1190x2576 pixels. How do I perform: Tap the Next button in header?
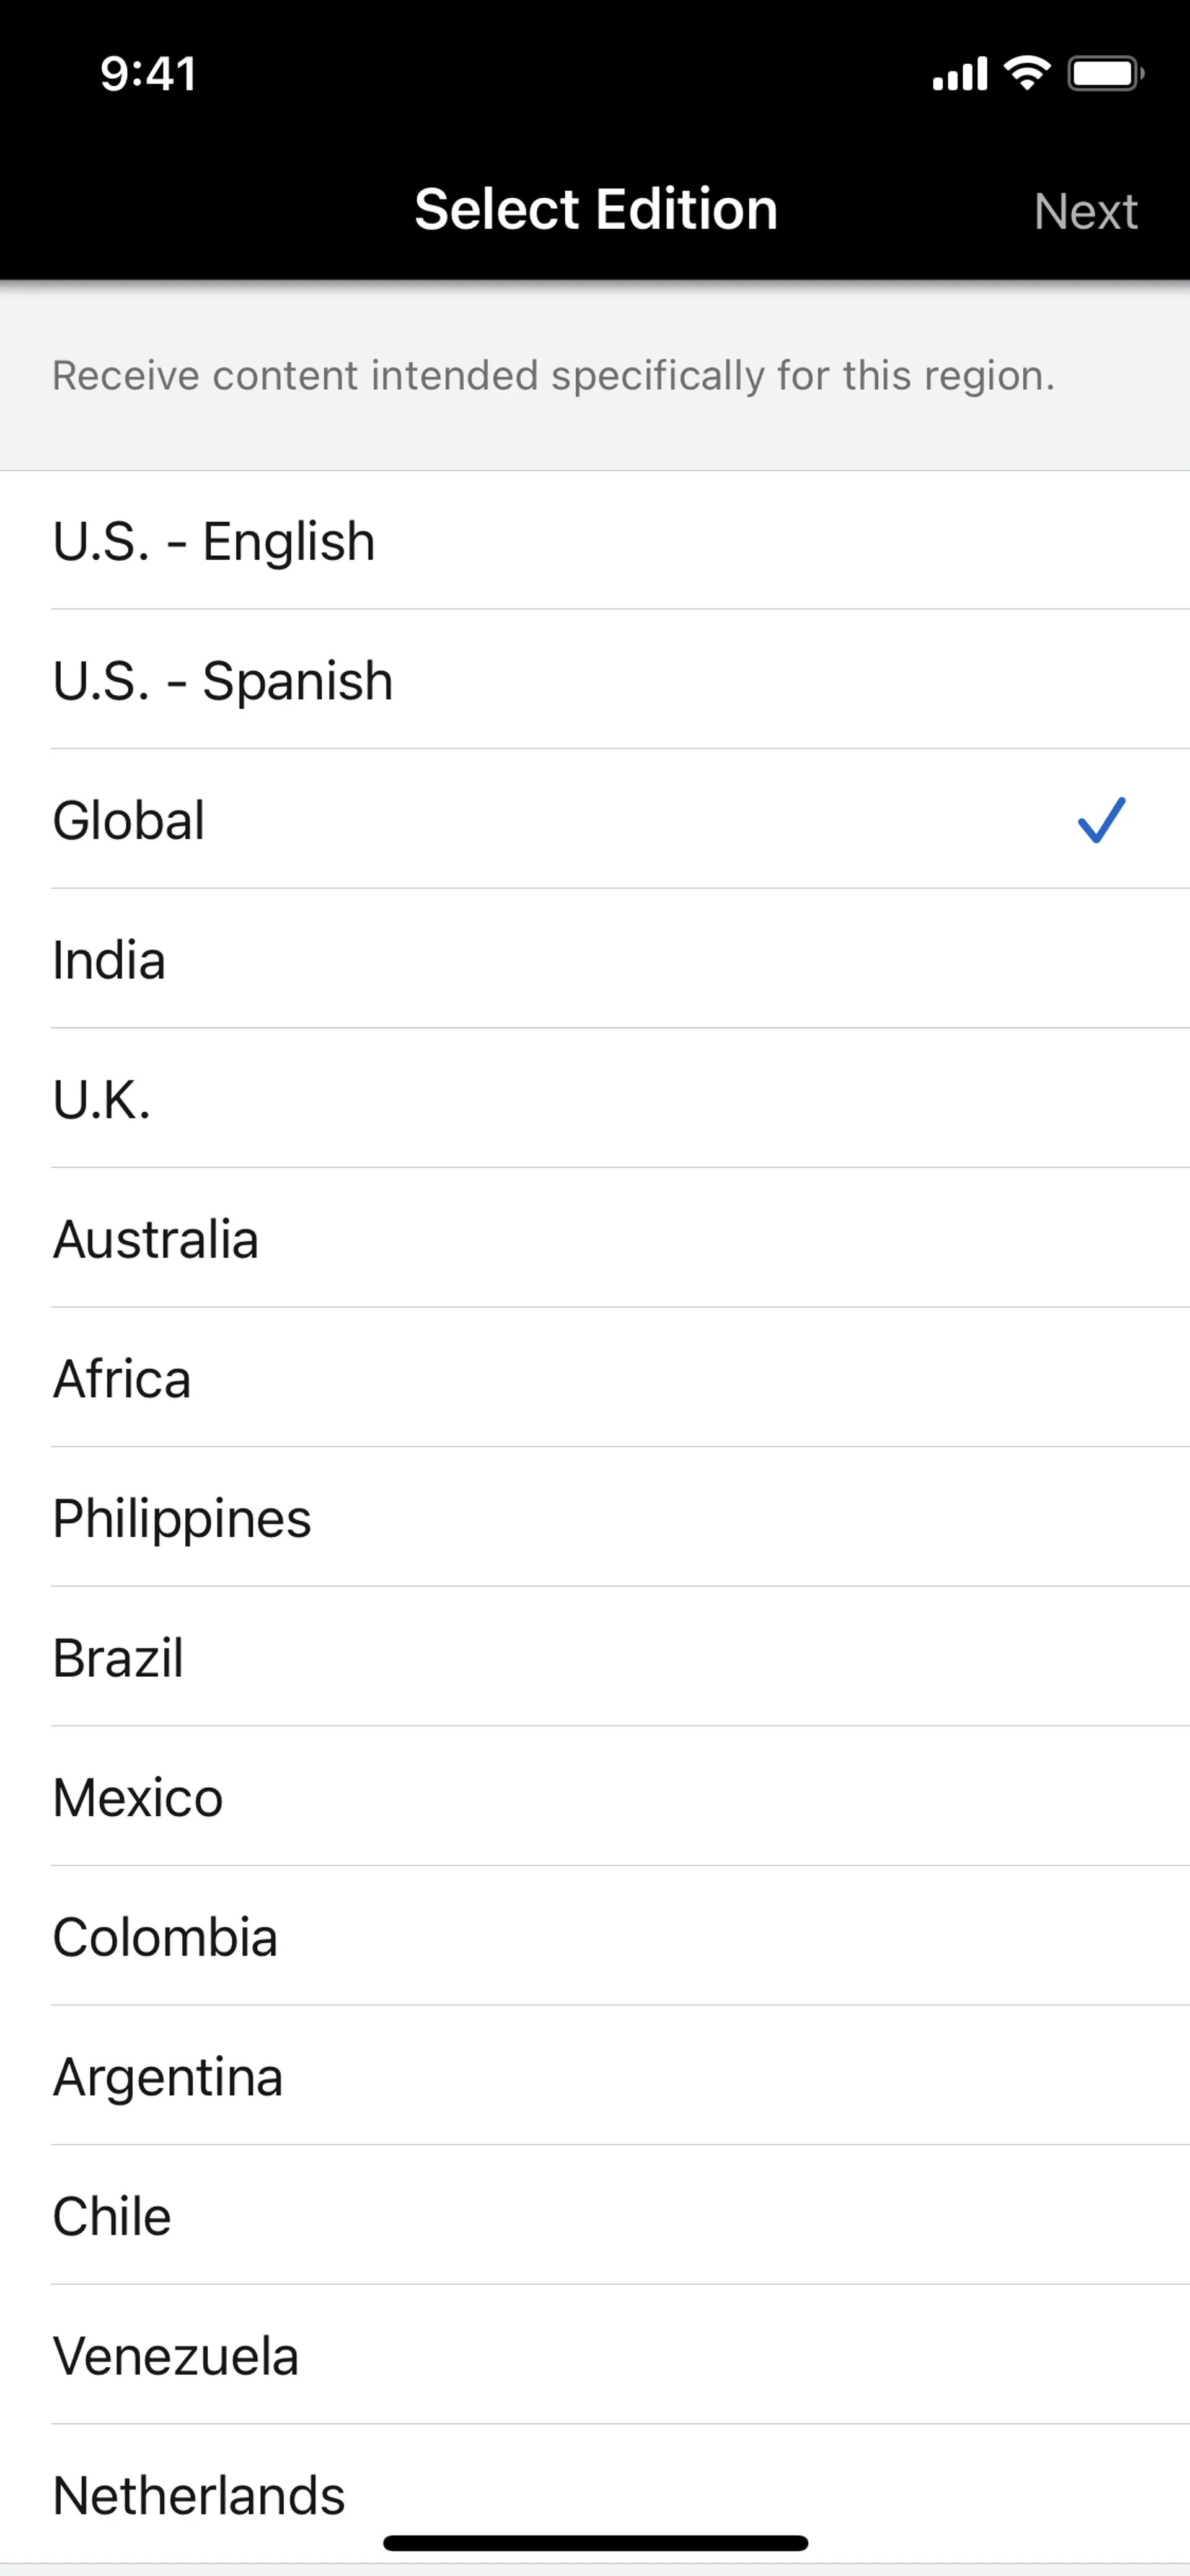(1085, 211)
